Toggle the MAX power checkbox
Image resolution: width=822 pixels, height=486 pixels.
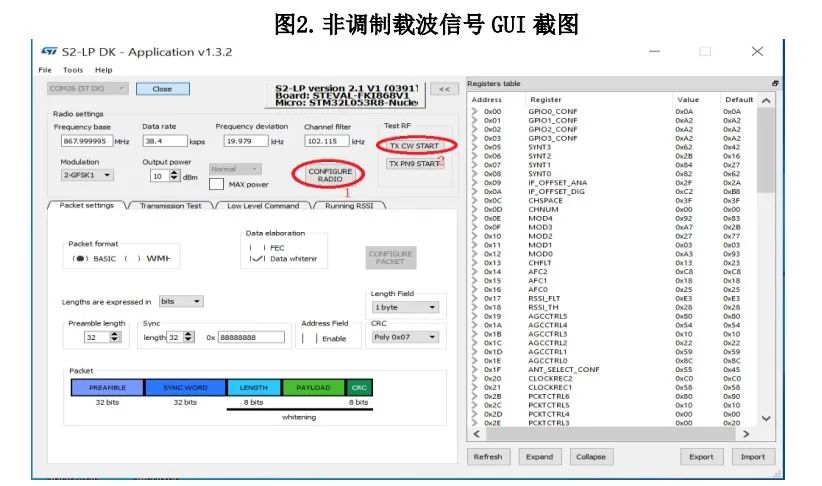tap(217, 184)
